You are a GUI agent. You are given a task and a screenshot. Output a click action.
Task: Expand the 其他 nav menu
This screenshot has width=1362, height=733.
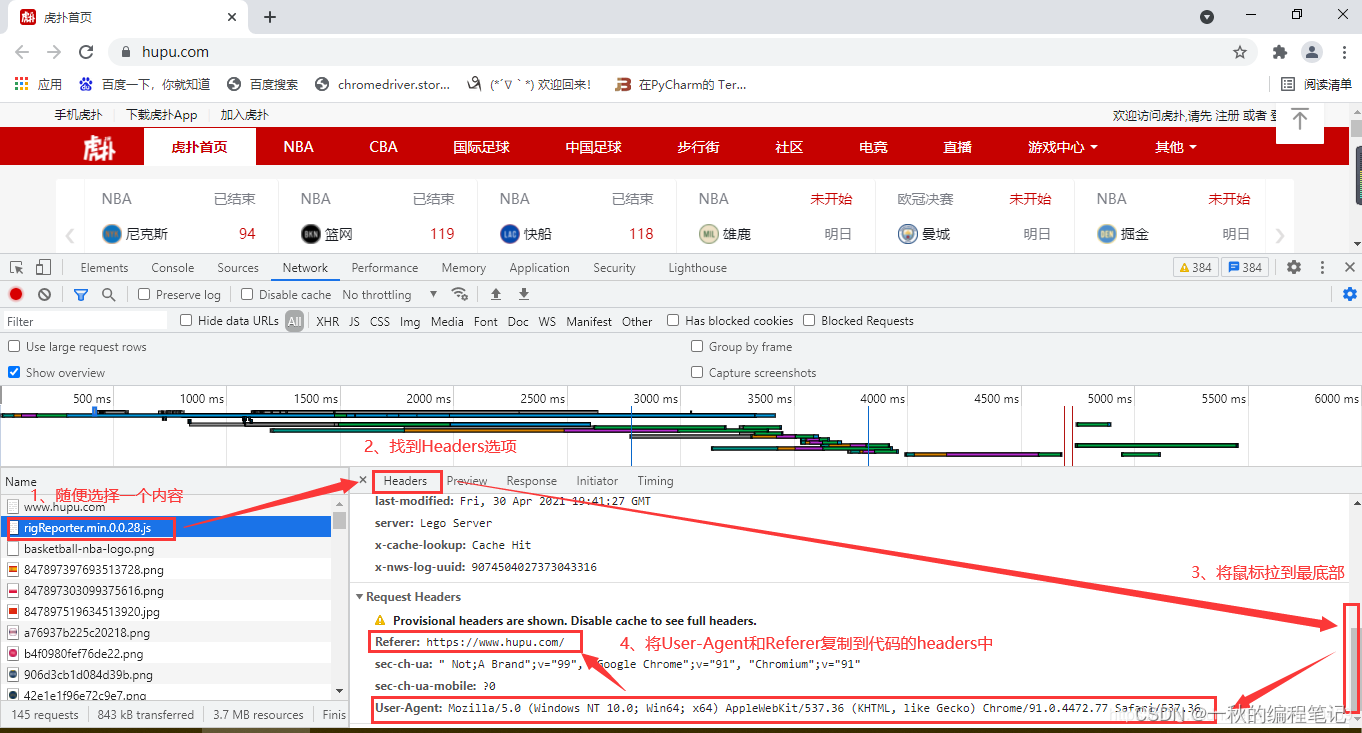click(x=1177, y=147)
